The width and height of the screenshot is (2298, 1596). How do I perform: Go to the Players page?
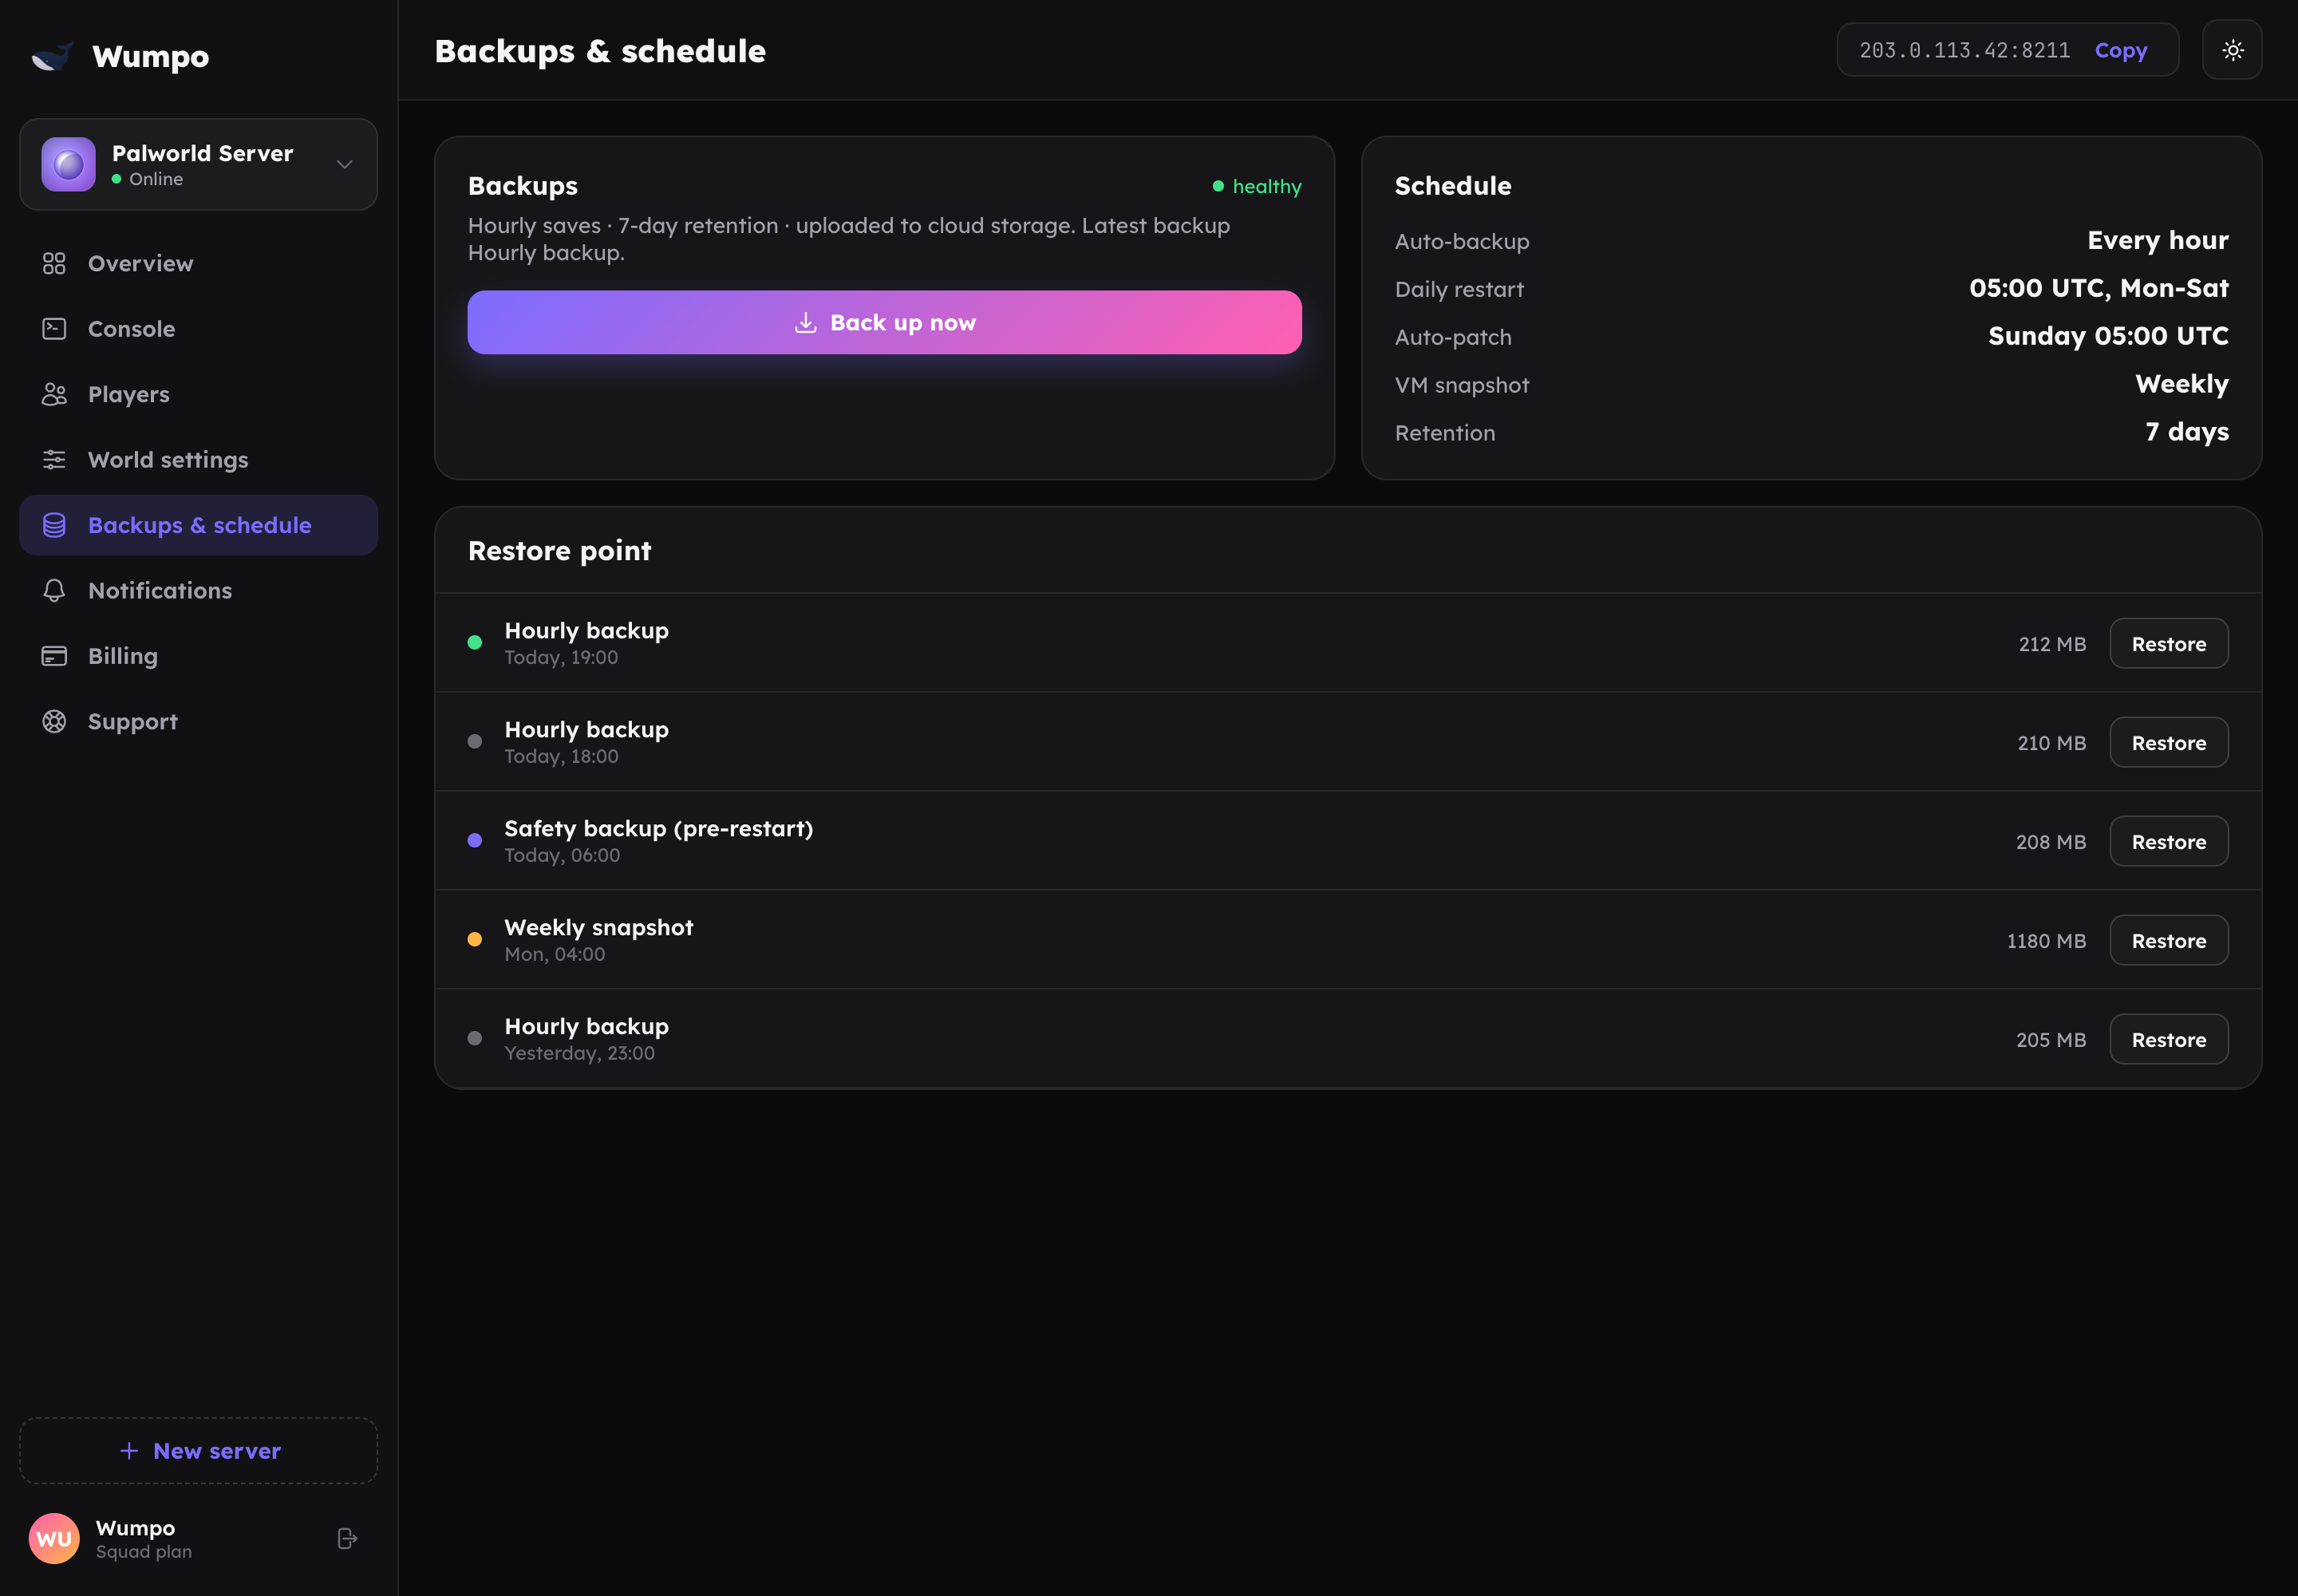pyautogui.click(x=198, y=394)
